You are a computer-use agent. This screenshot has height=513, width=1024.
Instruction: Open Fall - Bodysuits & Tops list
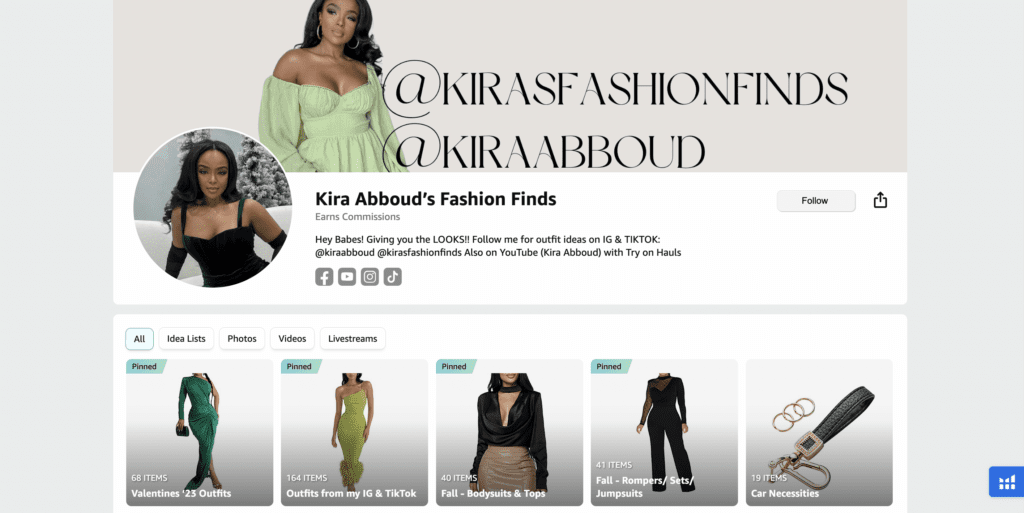509,433
